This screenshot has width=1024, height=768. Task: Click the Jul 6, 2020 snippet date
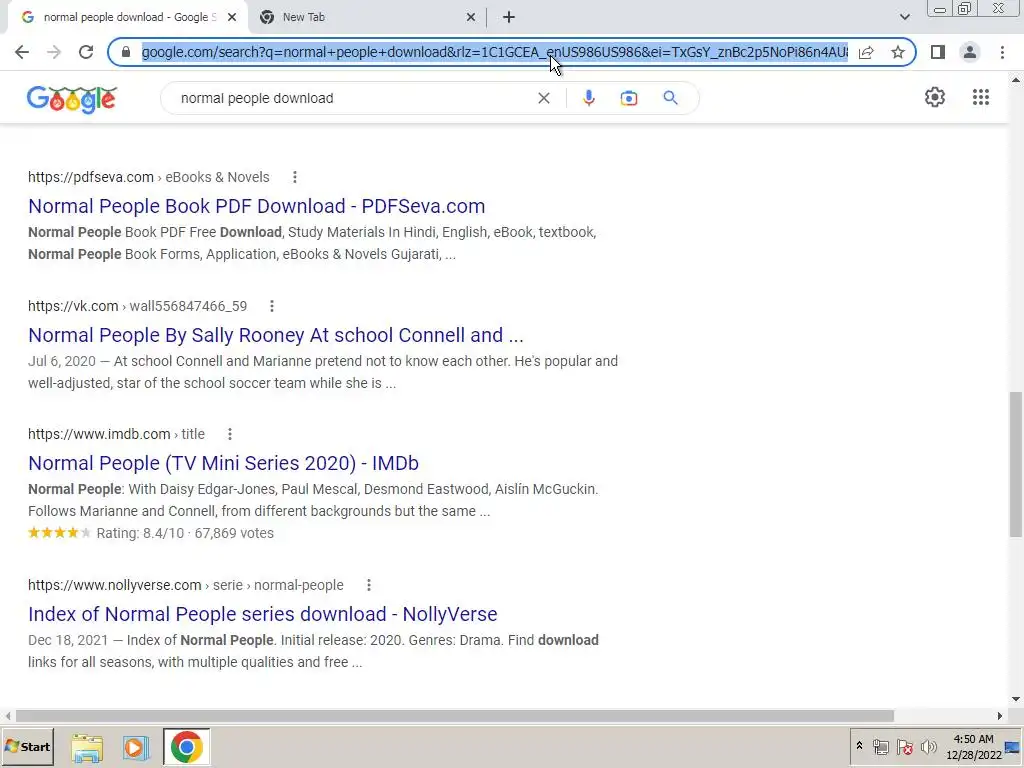pos(62,361)
